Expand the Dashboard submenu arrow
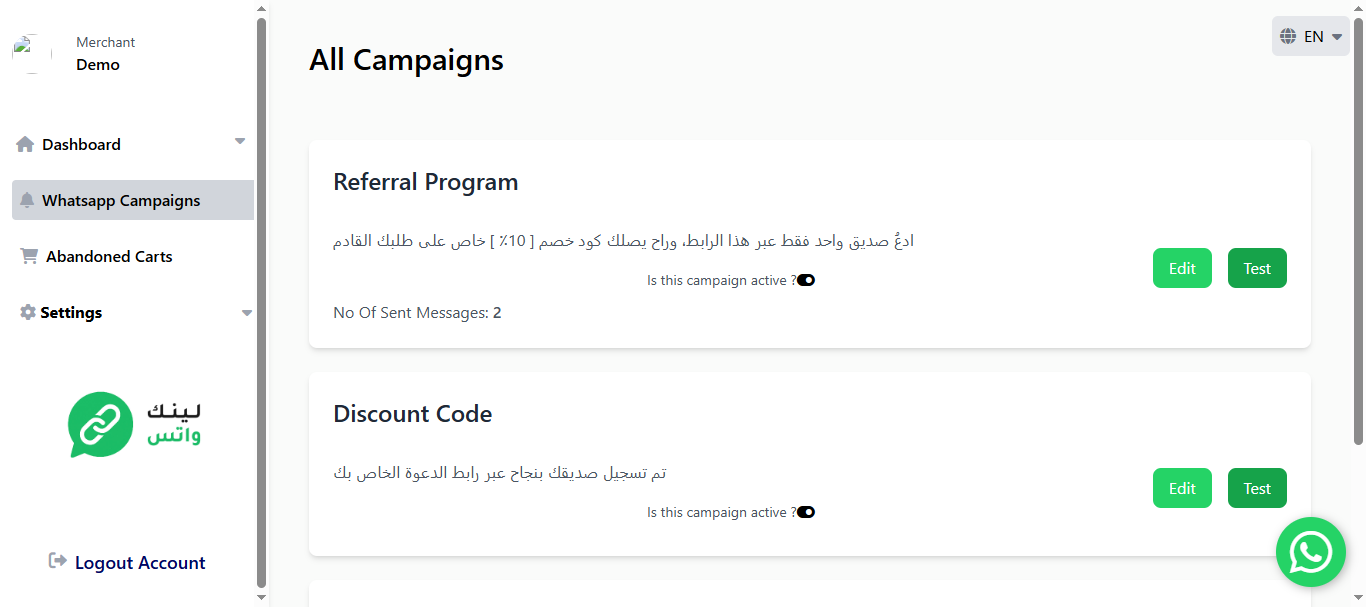This screenshot has width=1366, height=607. click(240, 141)
